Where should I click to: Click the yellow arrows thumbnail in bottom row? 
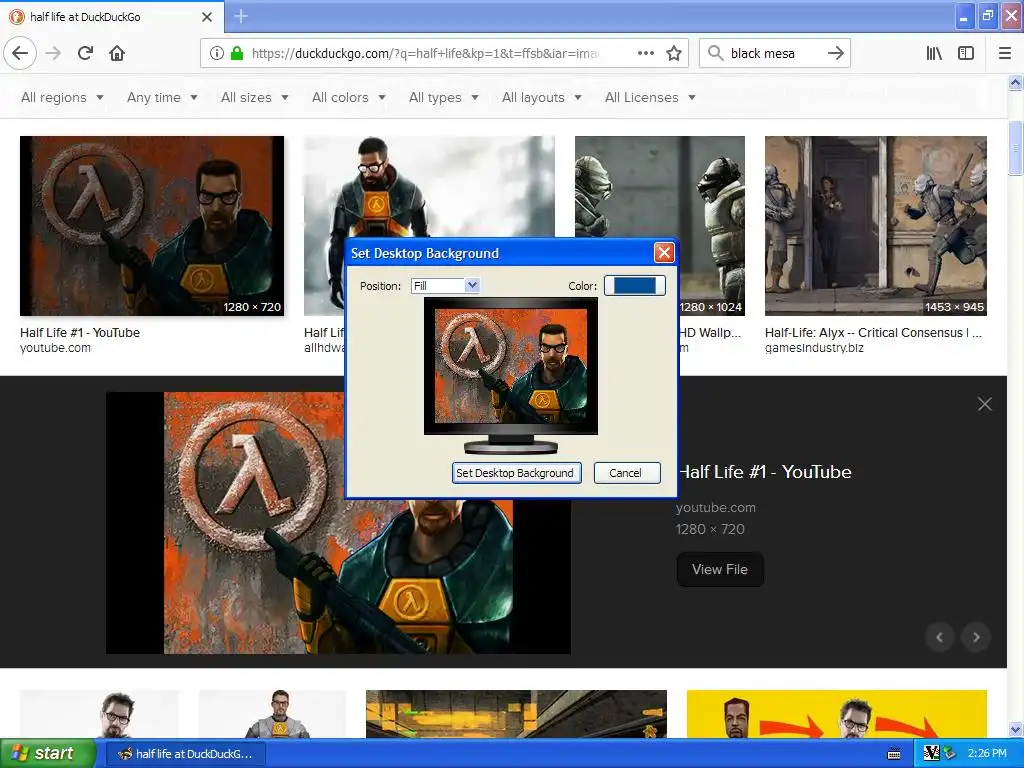click(x=837, y=714)
